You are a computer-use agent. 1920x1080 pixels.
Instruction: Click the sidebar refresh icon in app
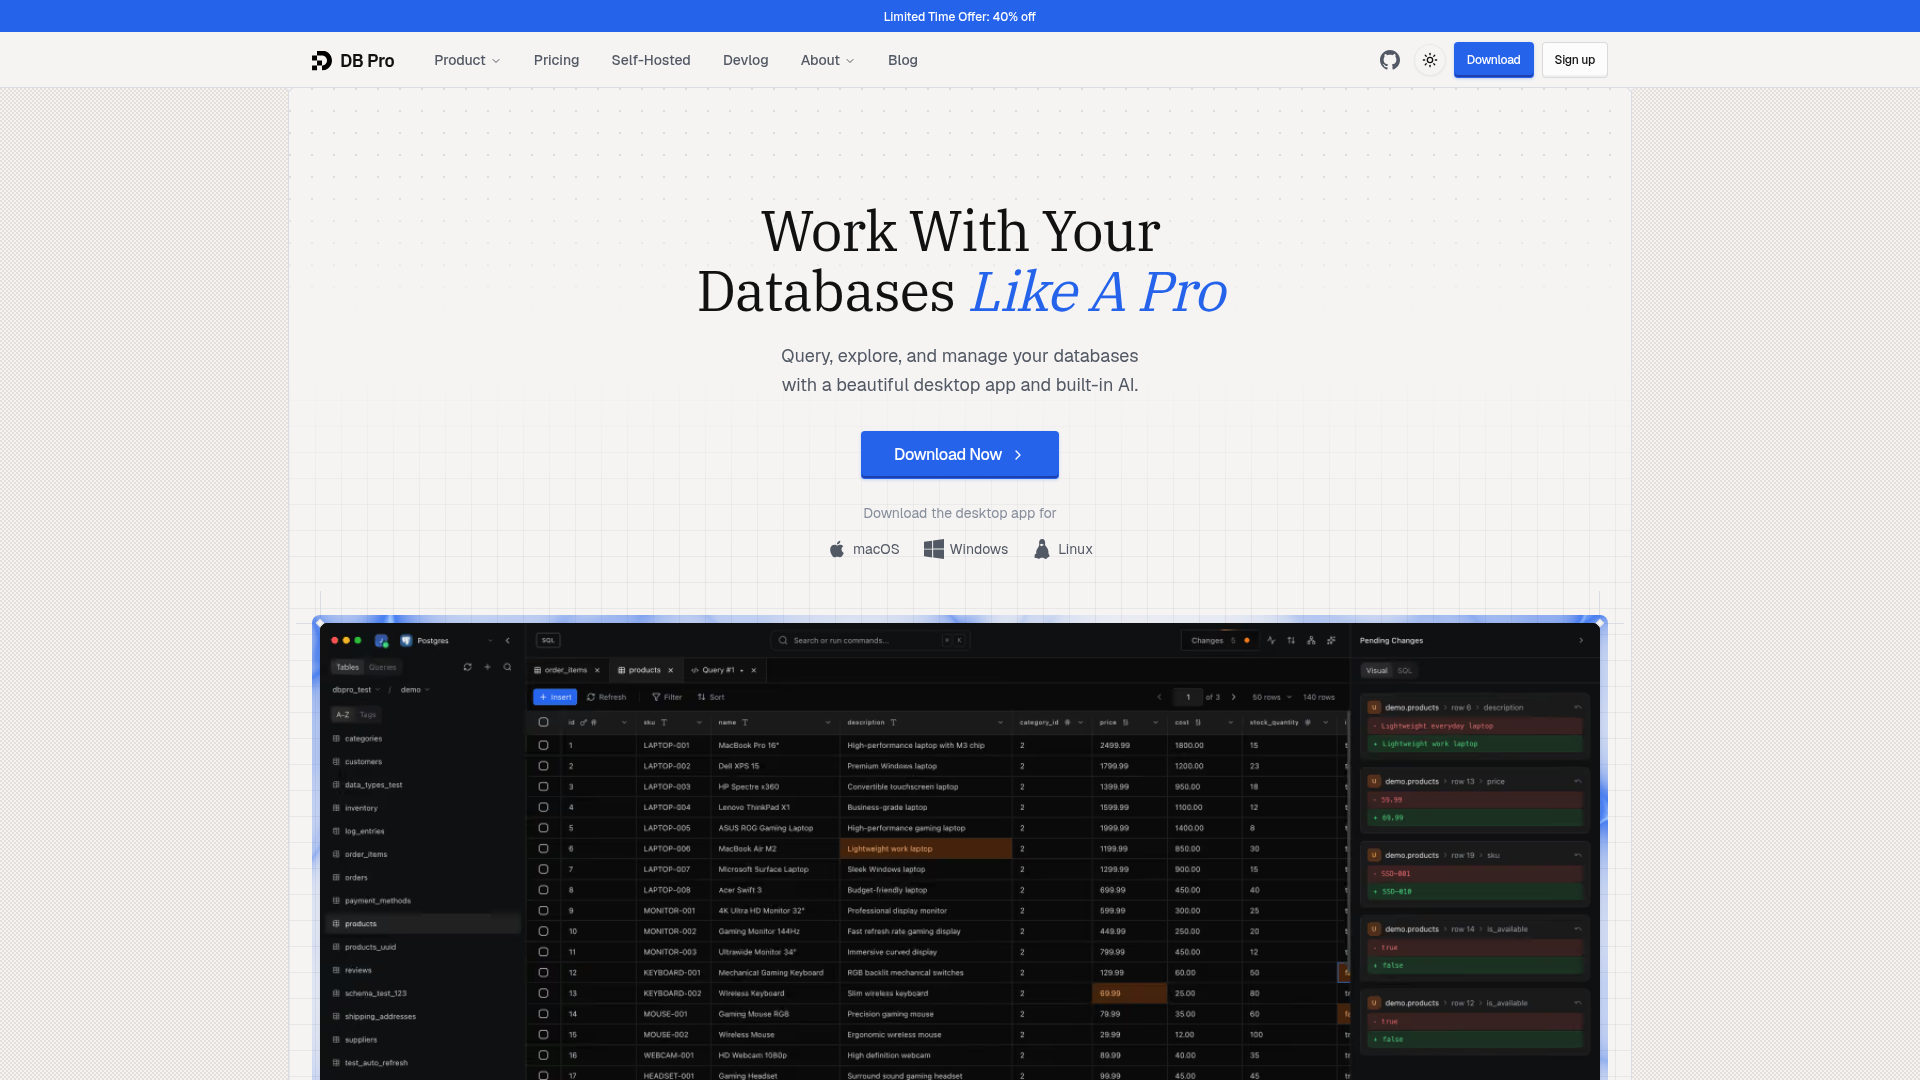point(467,667)
